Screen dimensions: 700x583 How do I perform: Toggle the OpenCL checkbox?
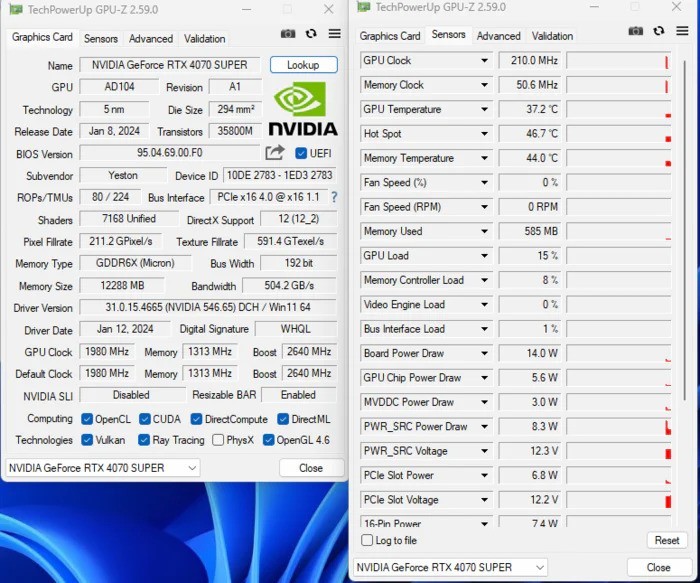pos(87,419)
